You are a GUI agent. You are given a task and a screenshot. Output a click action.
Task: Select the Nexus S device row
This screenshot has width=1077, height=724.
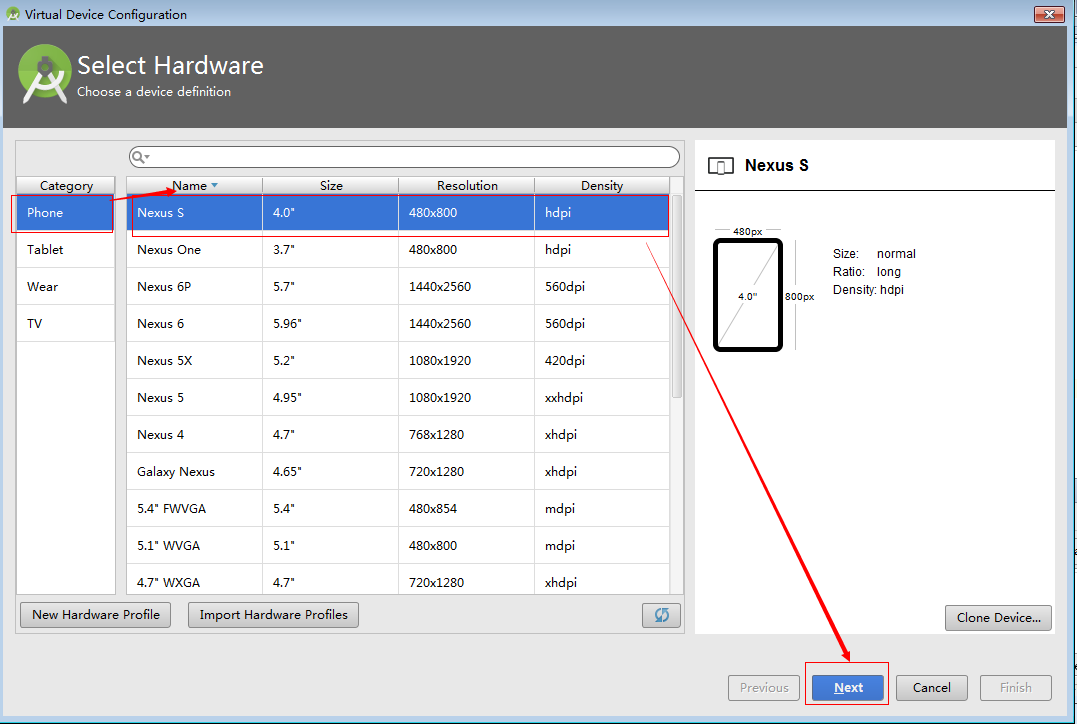[398, 213]
